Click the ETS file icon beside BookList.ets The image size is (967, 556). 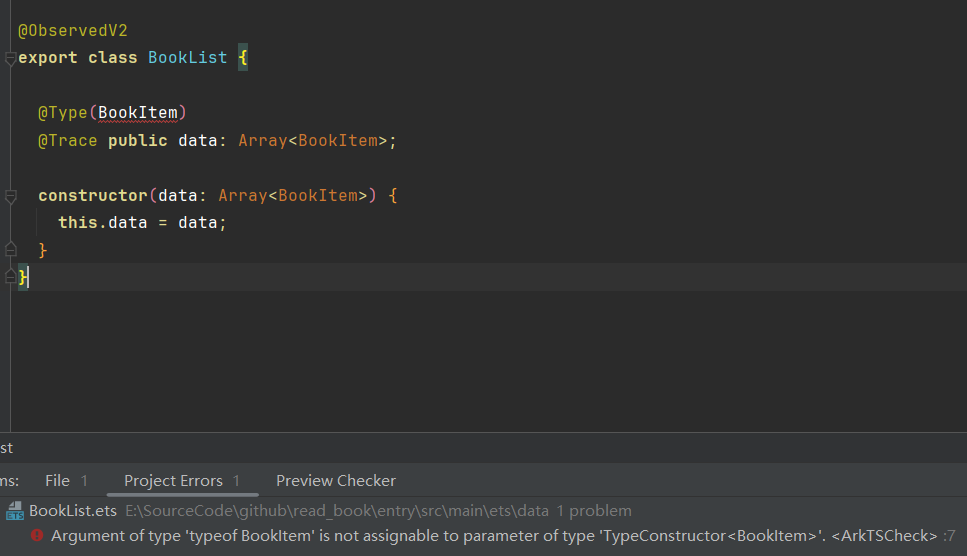(x=15, y=511)
